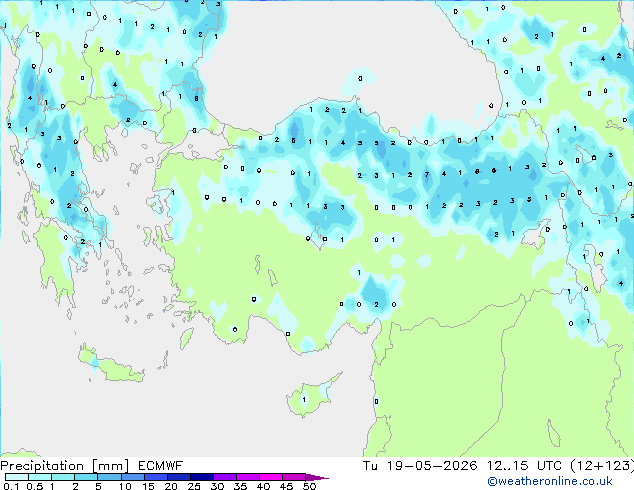Click the 35–40 mm legend color swatch
Screen dimensions: 634x490
pyautogui.click(x=247, y=477)
